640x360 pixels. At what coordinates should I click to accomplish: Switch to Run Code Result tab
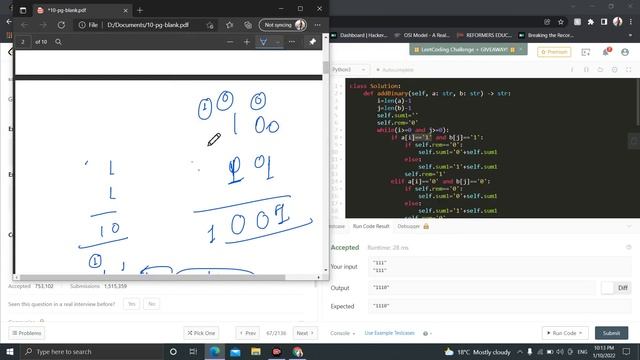(x=371, y=226)
